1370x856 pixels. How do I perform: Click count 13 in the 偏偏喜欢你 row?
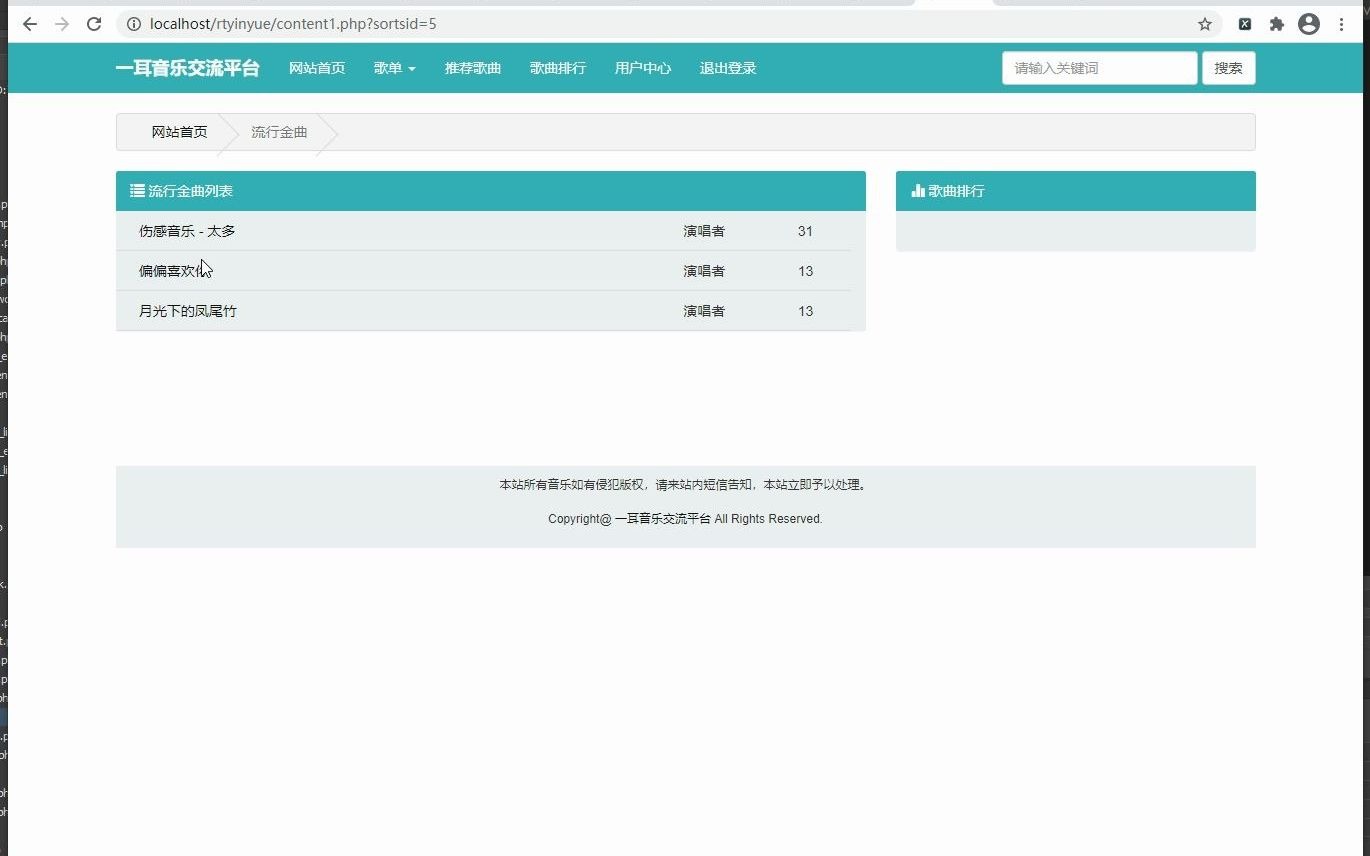805,271
